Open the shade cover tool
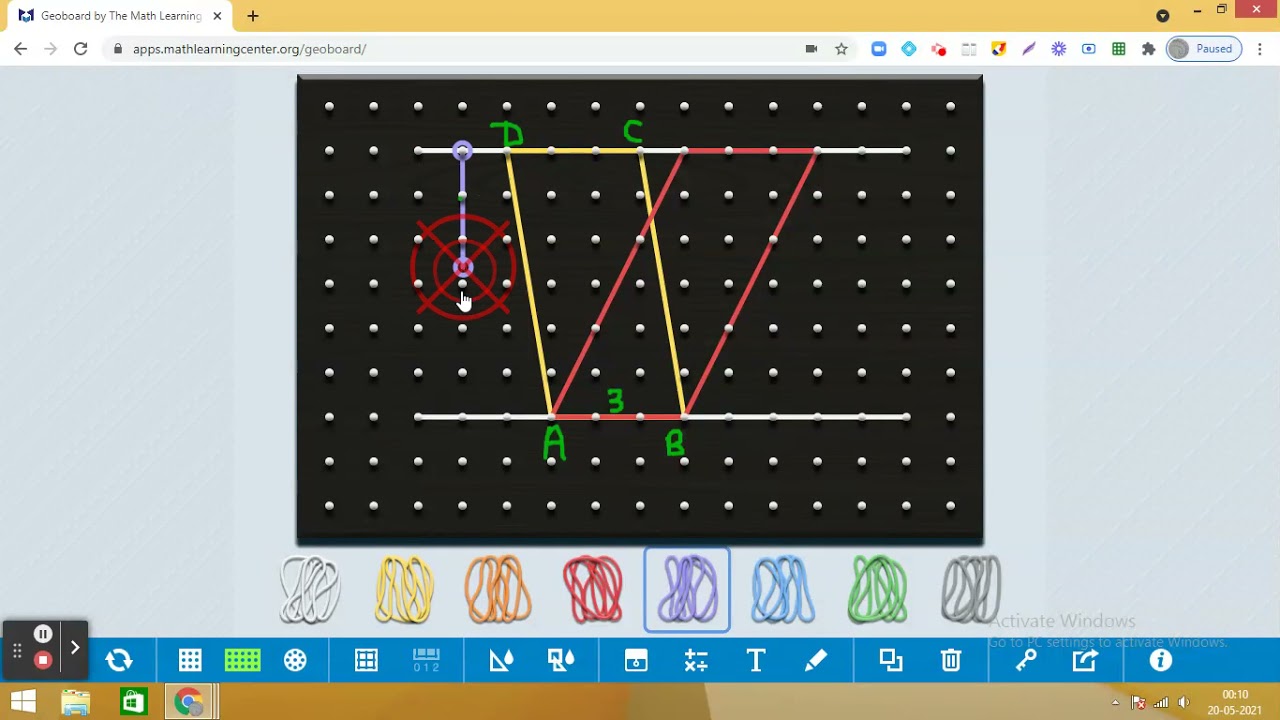This screenshot has width=1280, height=720. pos(636,660)
